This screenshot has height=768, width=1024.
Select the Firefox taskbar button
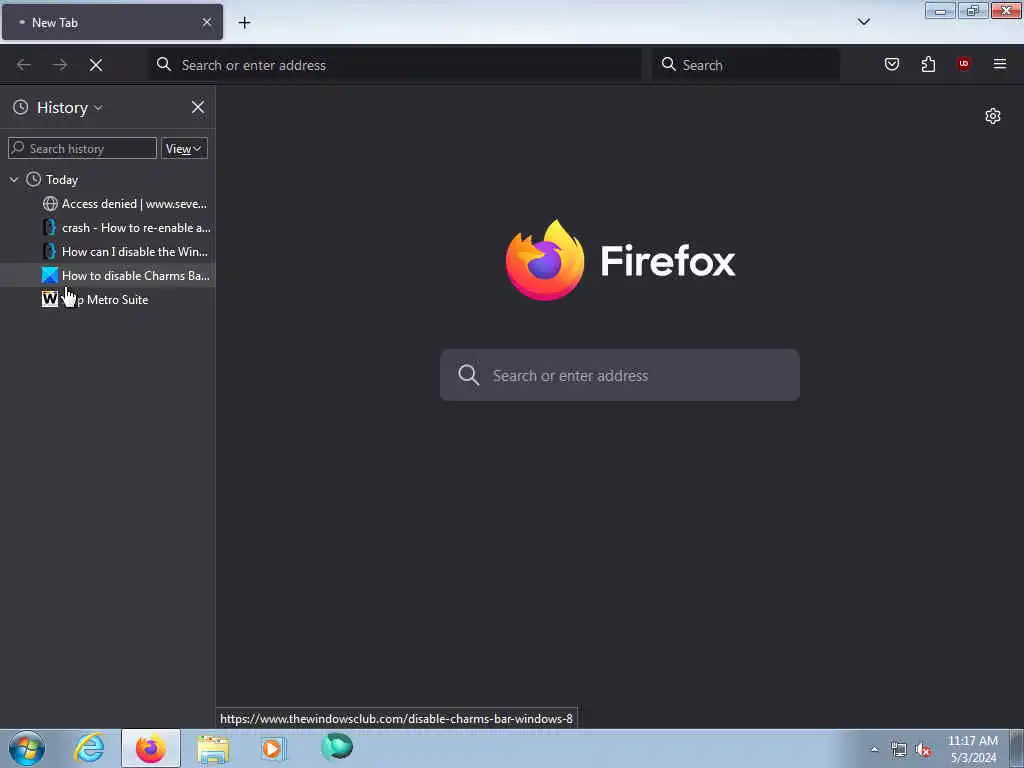coord(151,748)
